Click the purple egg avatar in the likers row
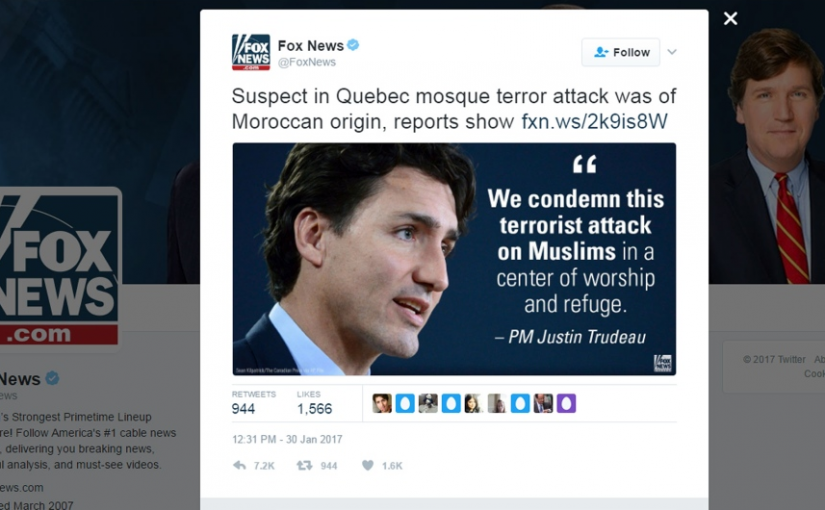 566,403
